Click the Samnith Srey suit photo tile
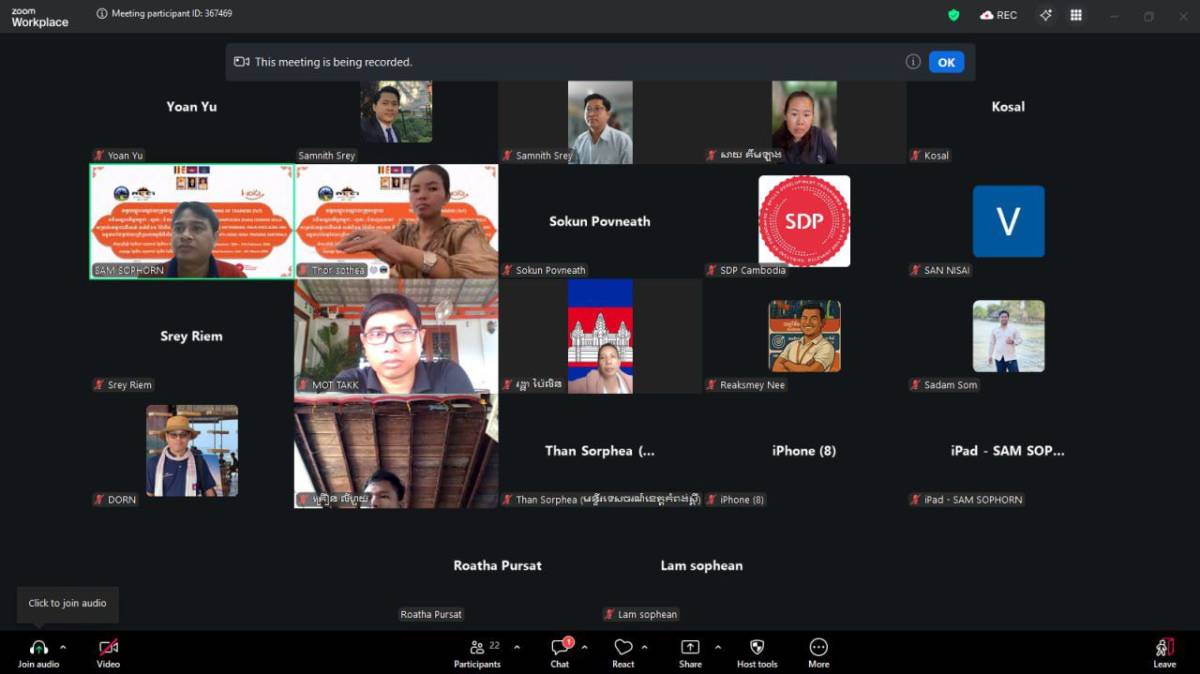This screenshot has height=674, width=1200. [396, 112]
